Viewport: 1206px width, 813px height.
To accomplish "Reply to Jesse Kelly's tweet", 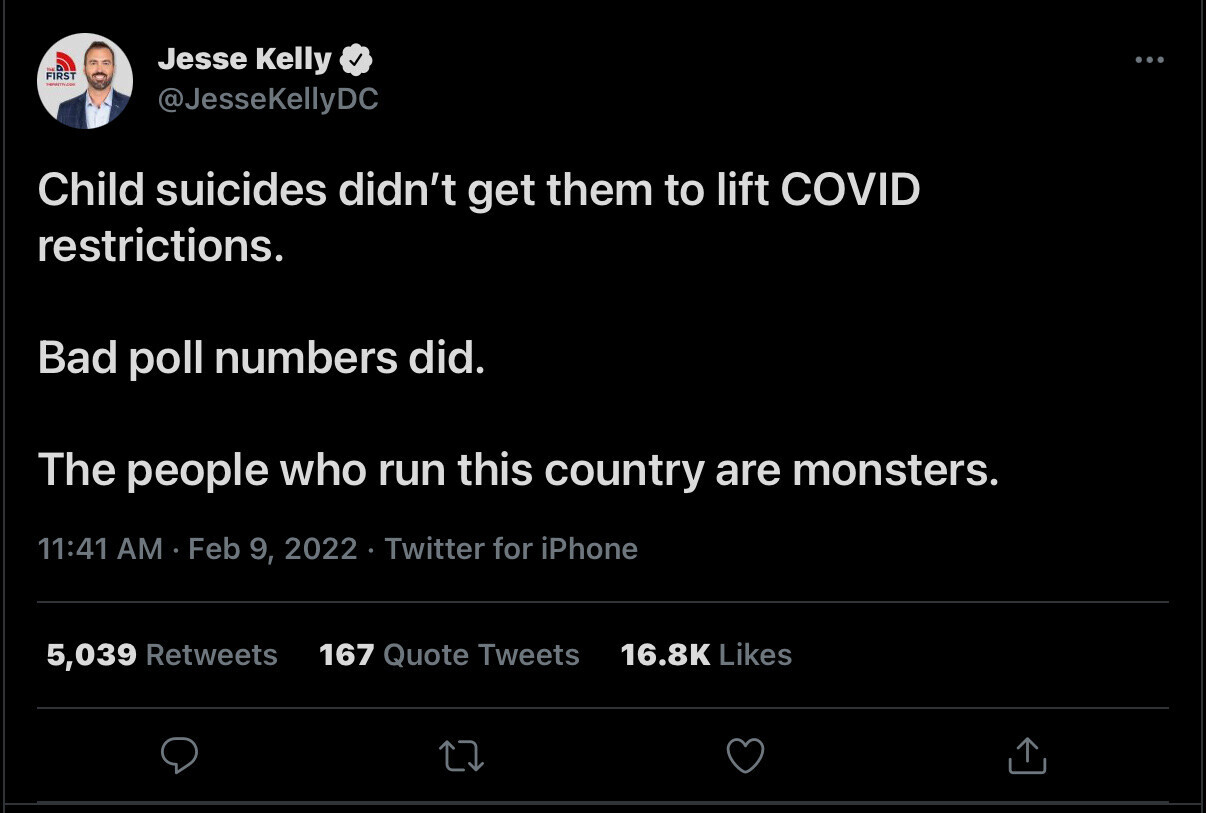I will point(180,756).
